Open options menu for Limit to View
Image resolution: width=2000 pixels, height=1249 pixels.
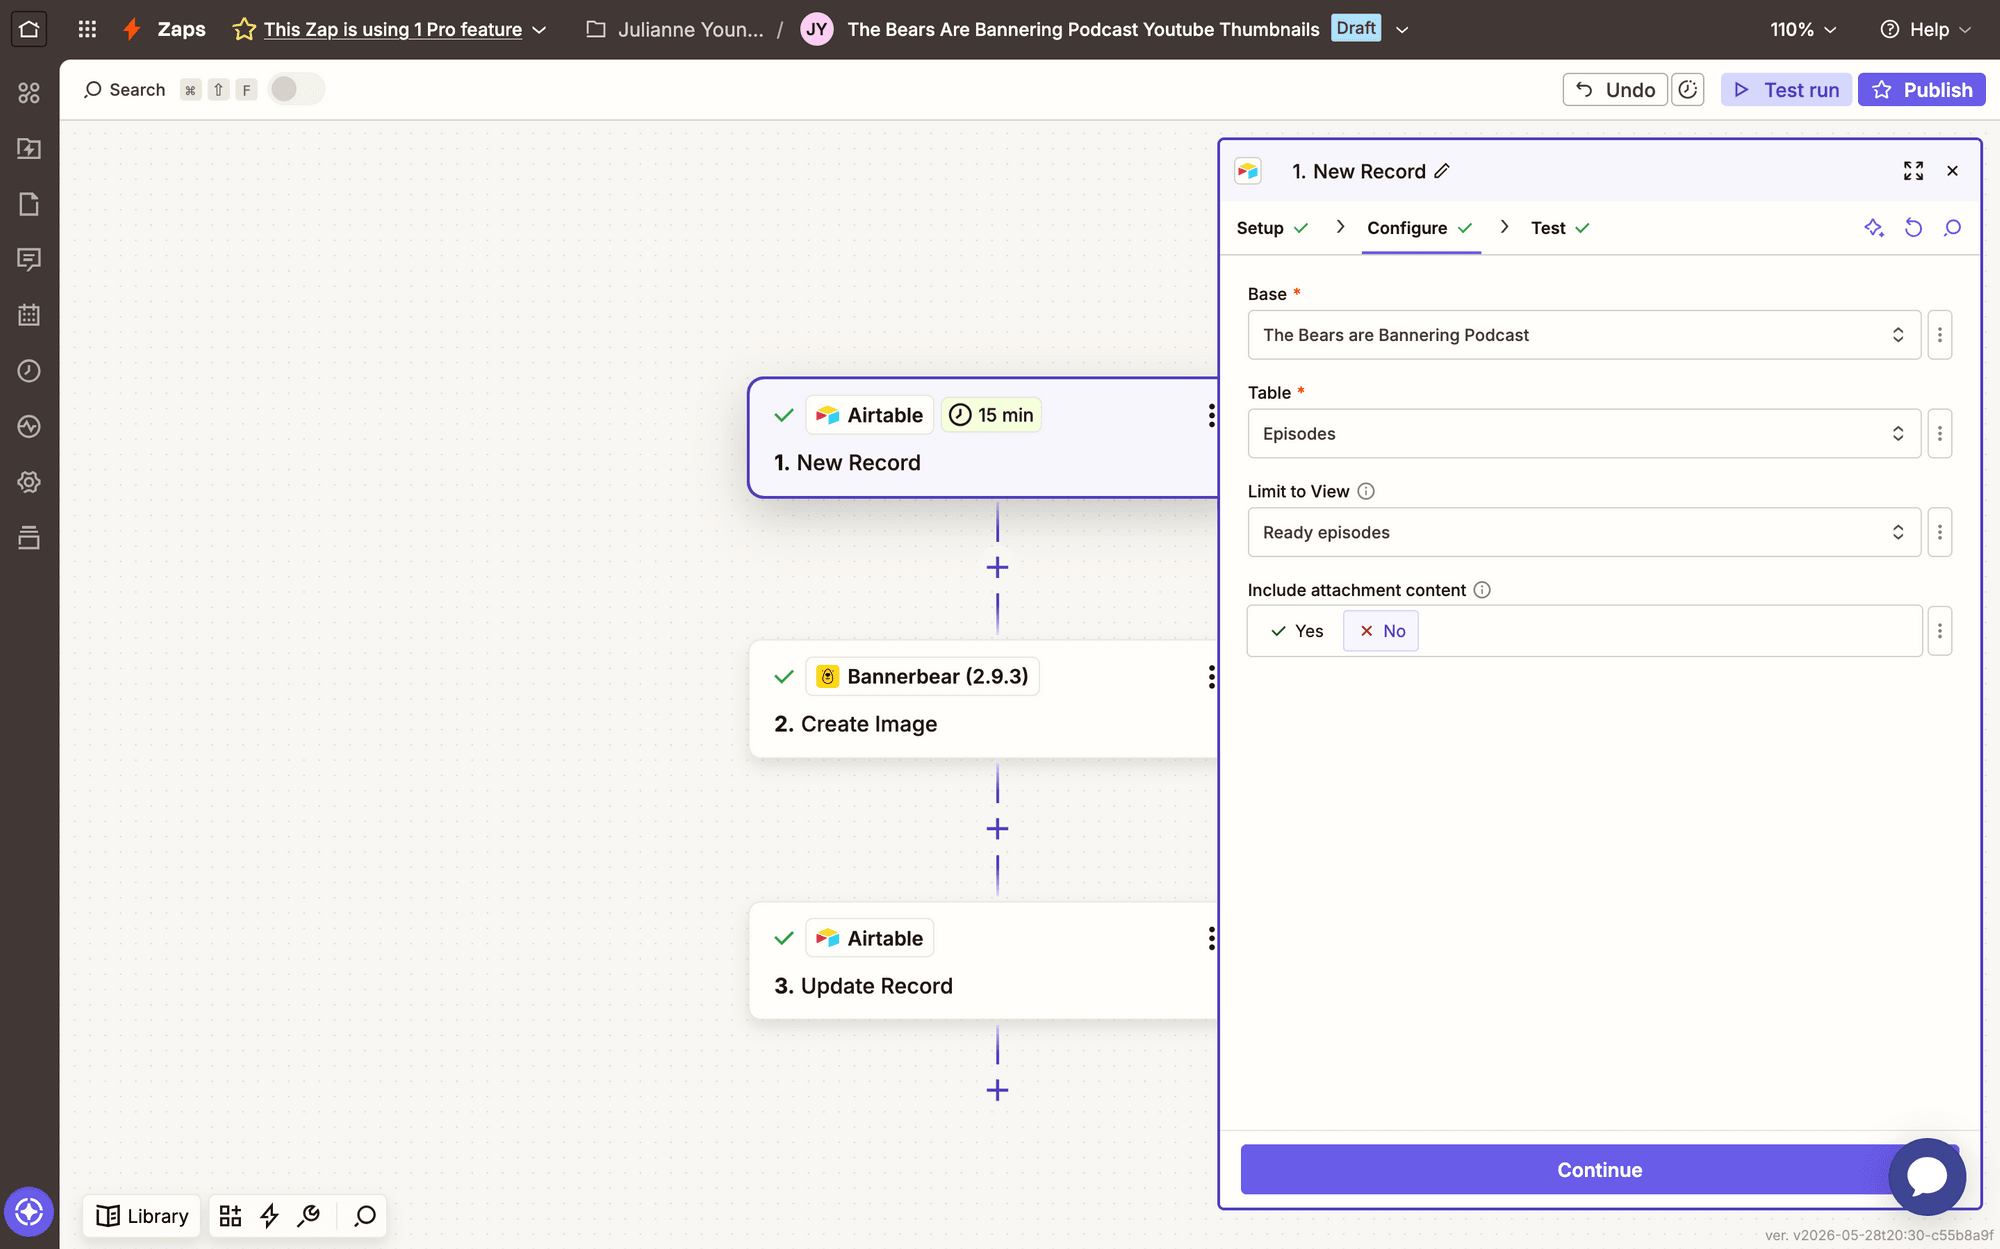click(x=1940, y=532)
